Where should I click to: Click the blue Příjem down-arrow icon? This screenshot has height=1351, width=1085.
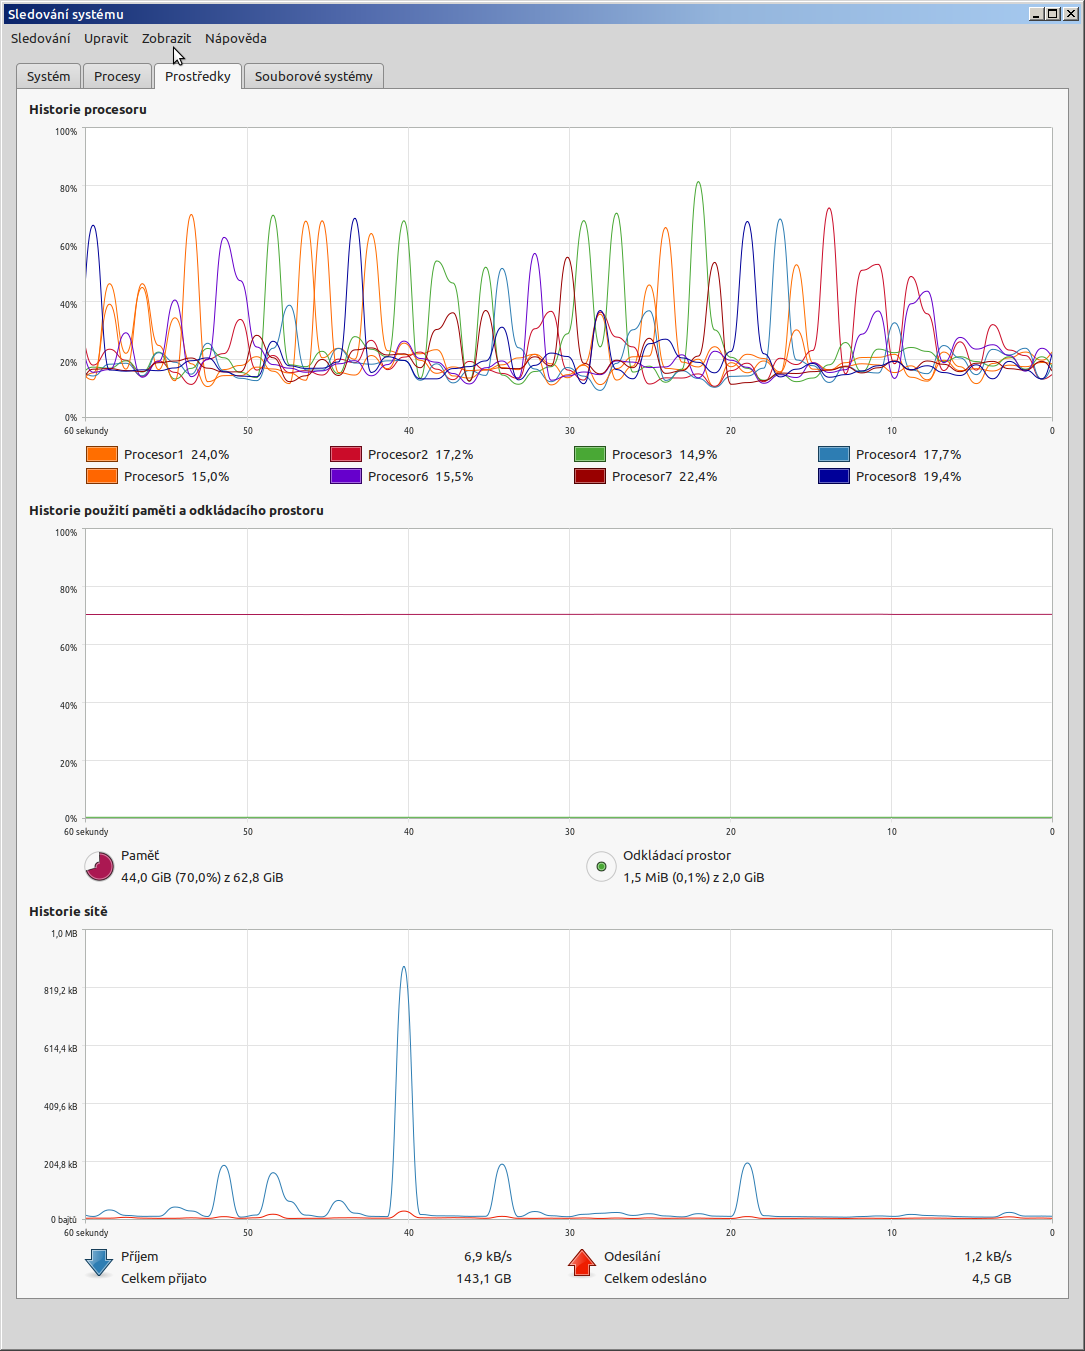point(99,1263)
